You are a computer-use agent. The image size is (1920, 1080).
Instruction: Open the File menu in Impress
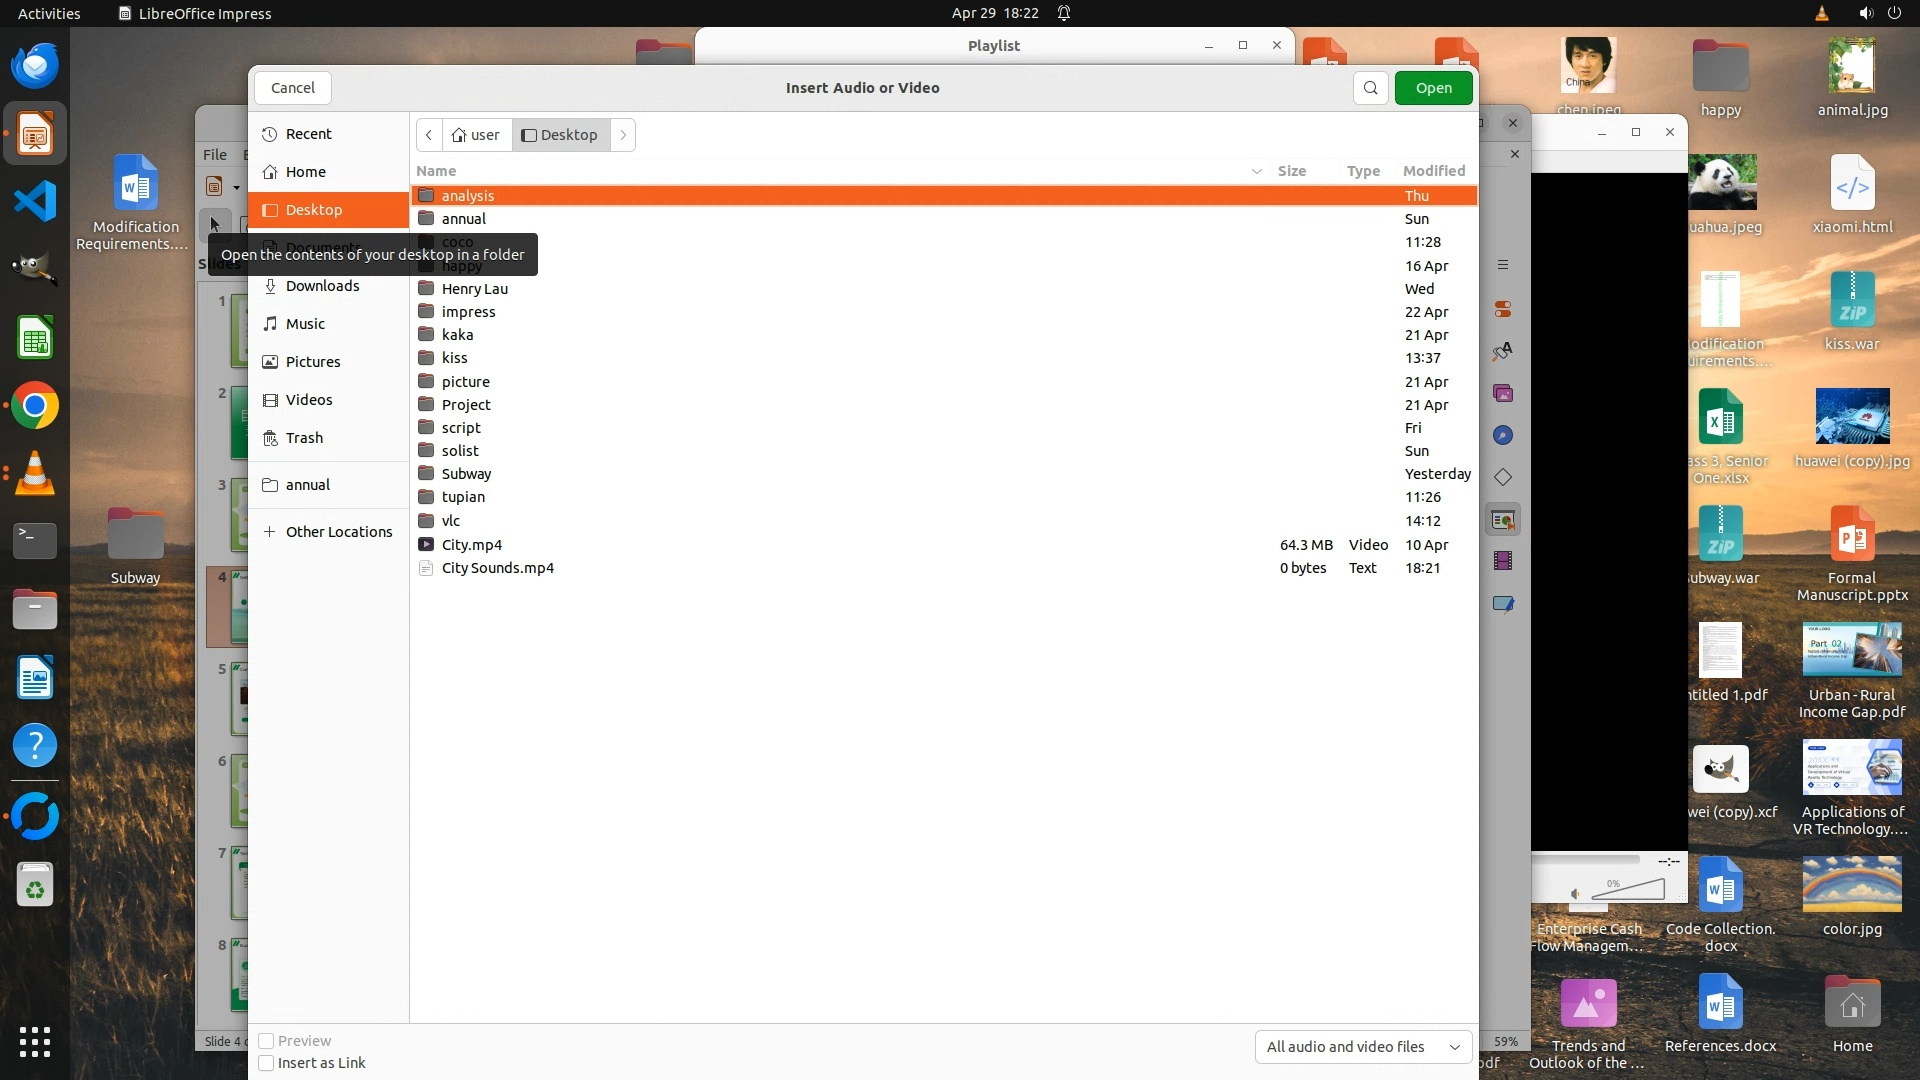[215, 155]
